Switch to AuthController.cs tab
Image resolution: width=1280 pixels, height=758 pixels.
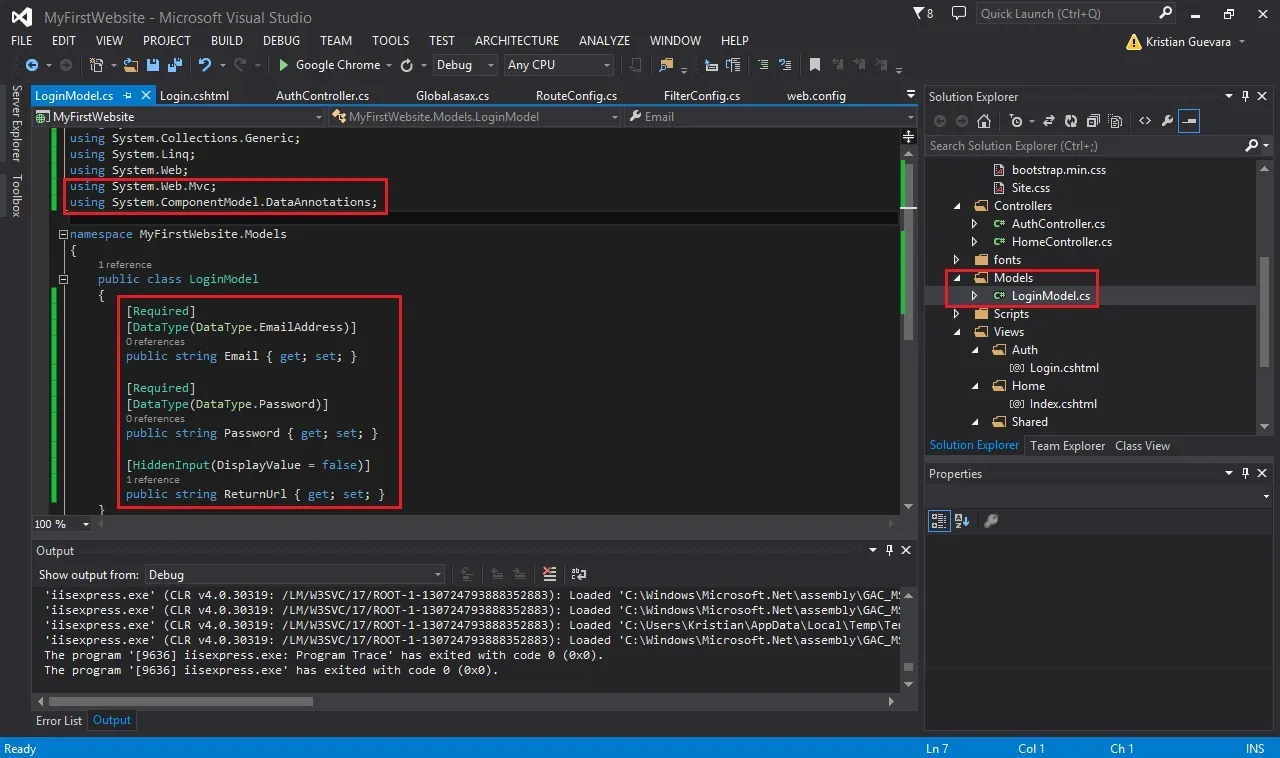322,96
